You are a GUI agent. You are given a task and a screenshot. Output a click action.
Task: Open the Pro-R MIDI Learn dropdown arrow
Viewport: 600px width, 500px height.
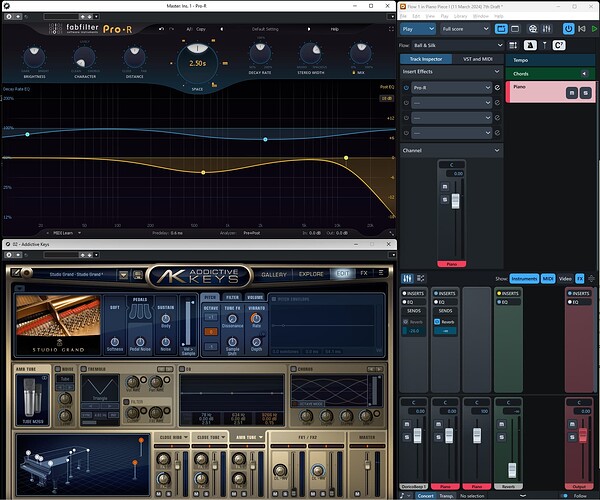click(x=80, y=233)
